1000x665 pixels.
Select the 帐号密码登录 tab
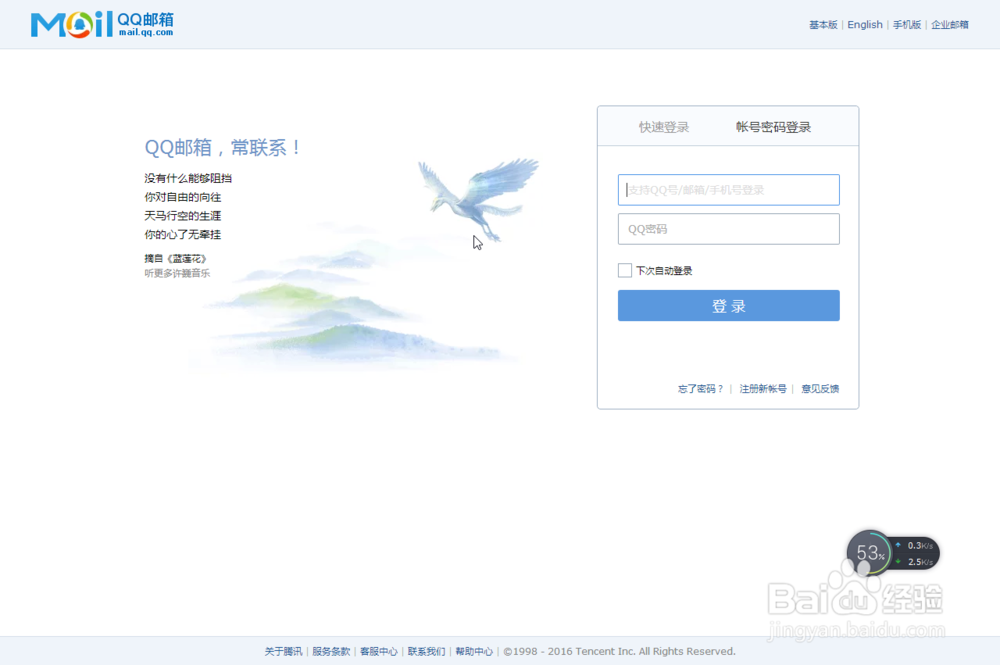tap(773, 127)
